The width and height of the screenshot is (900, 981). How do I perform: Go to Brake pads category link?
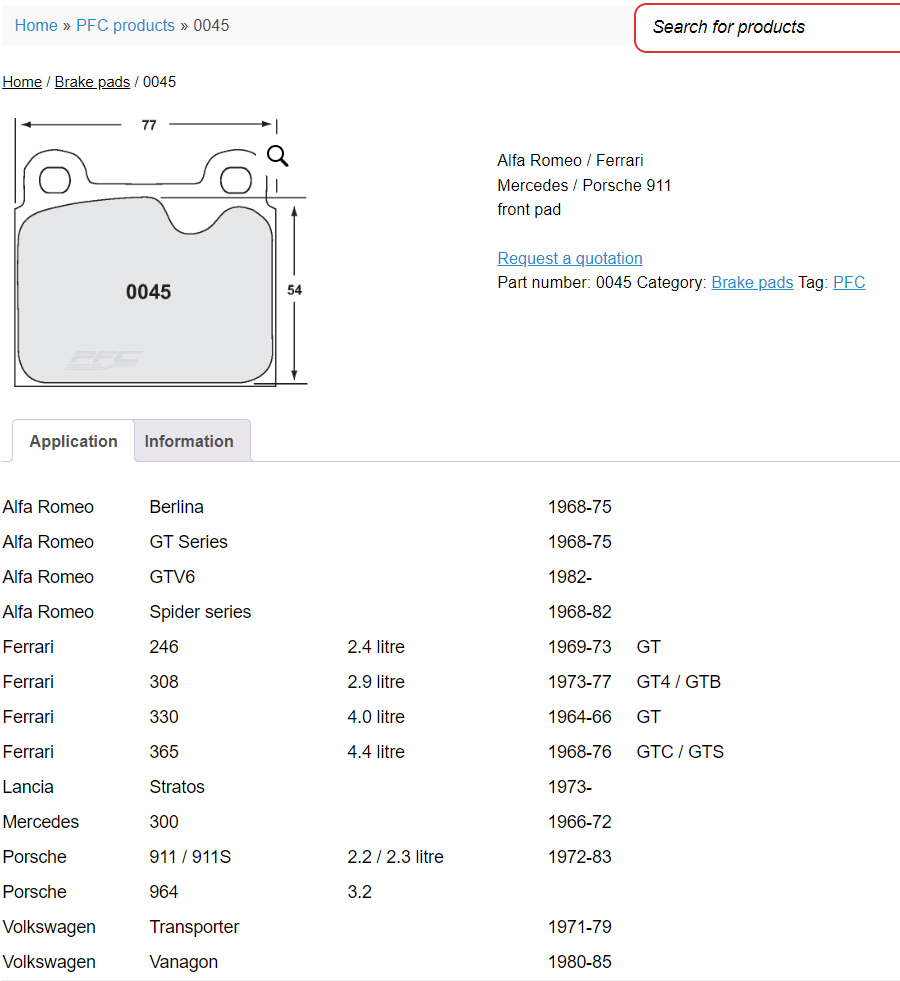coord(752,282)
